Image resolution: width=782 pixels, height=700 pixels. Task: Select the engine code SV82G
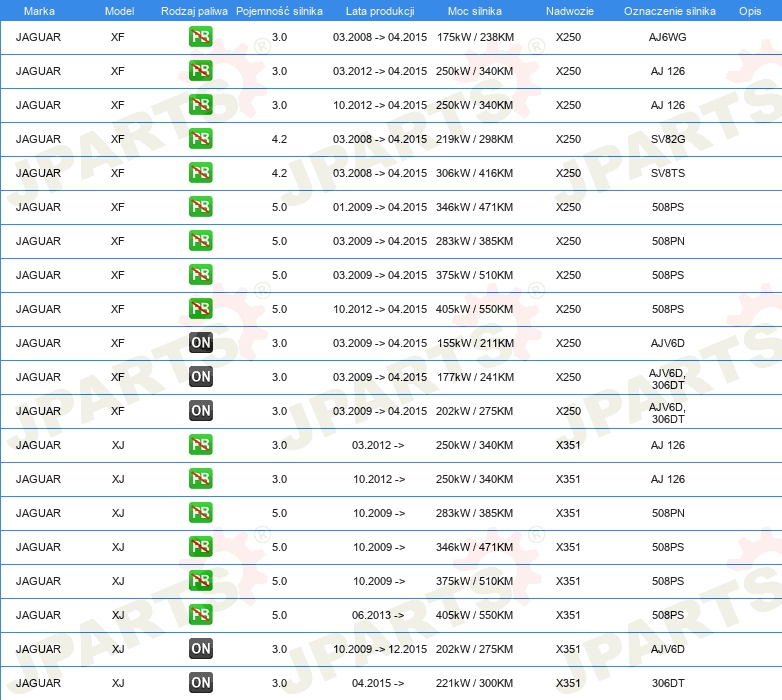pos(668,139)
